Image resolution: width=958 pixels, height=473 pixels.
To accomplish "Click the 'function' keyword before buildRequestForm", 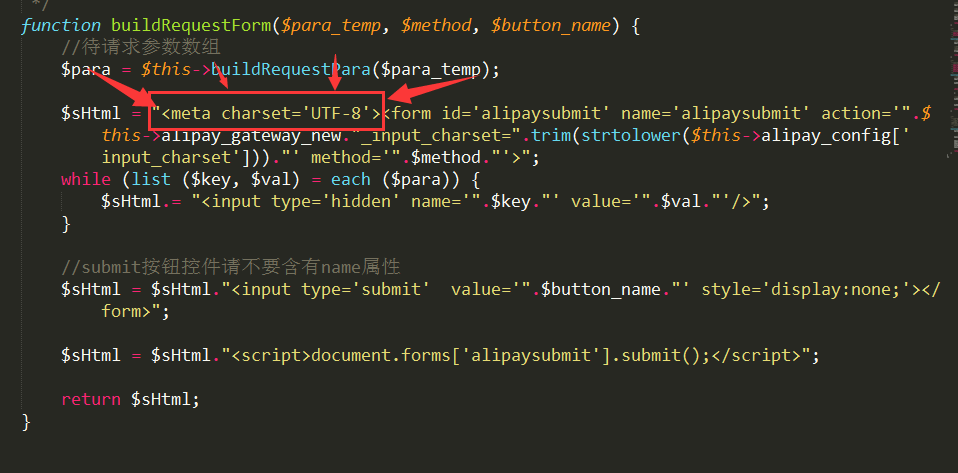I will pyautogui.click(x=60, y=26).
